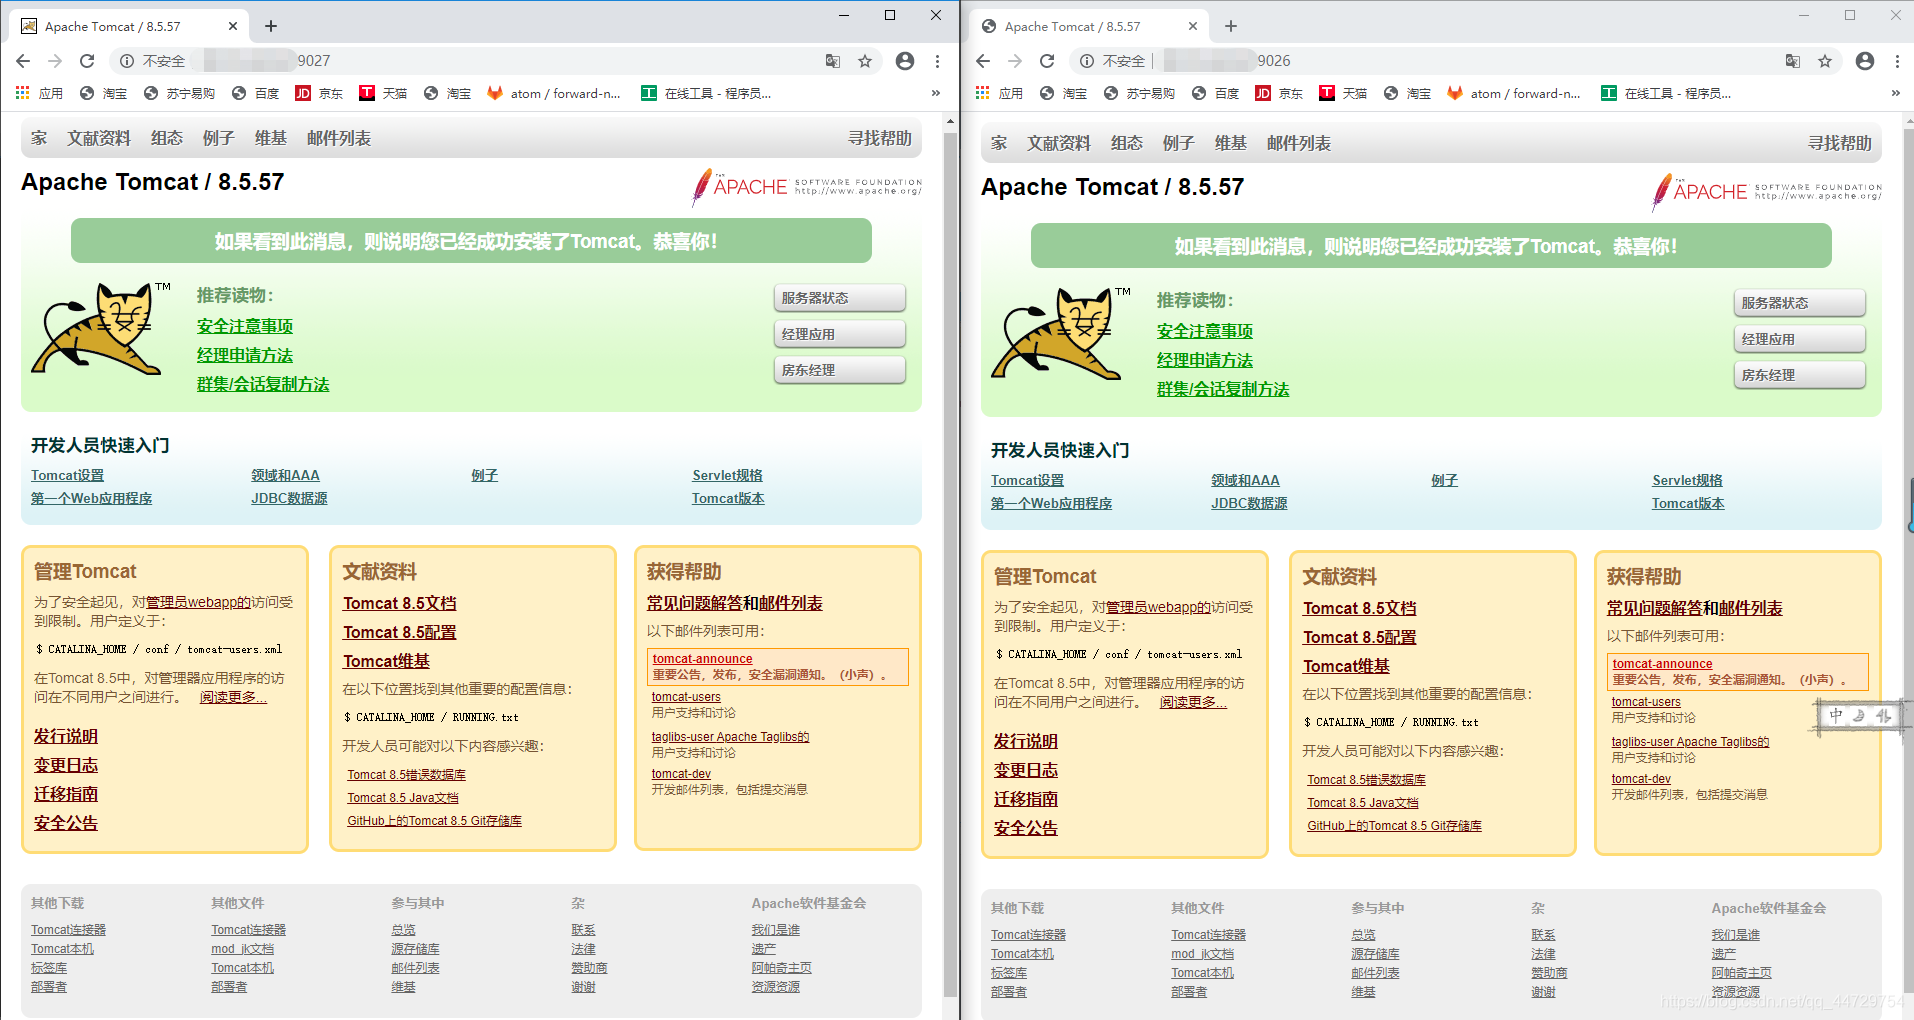1914x1020 pixels.
Task: Reload the page in left browser window
Action: click(x=87, y=61)
